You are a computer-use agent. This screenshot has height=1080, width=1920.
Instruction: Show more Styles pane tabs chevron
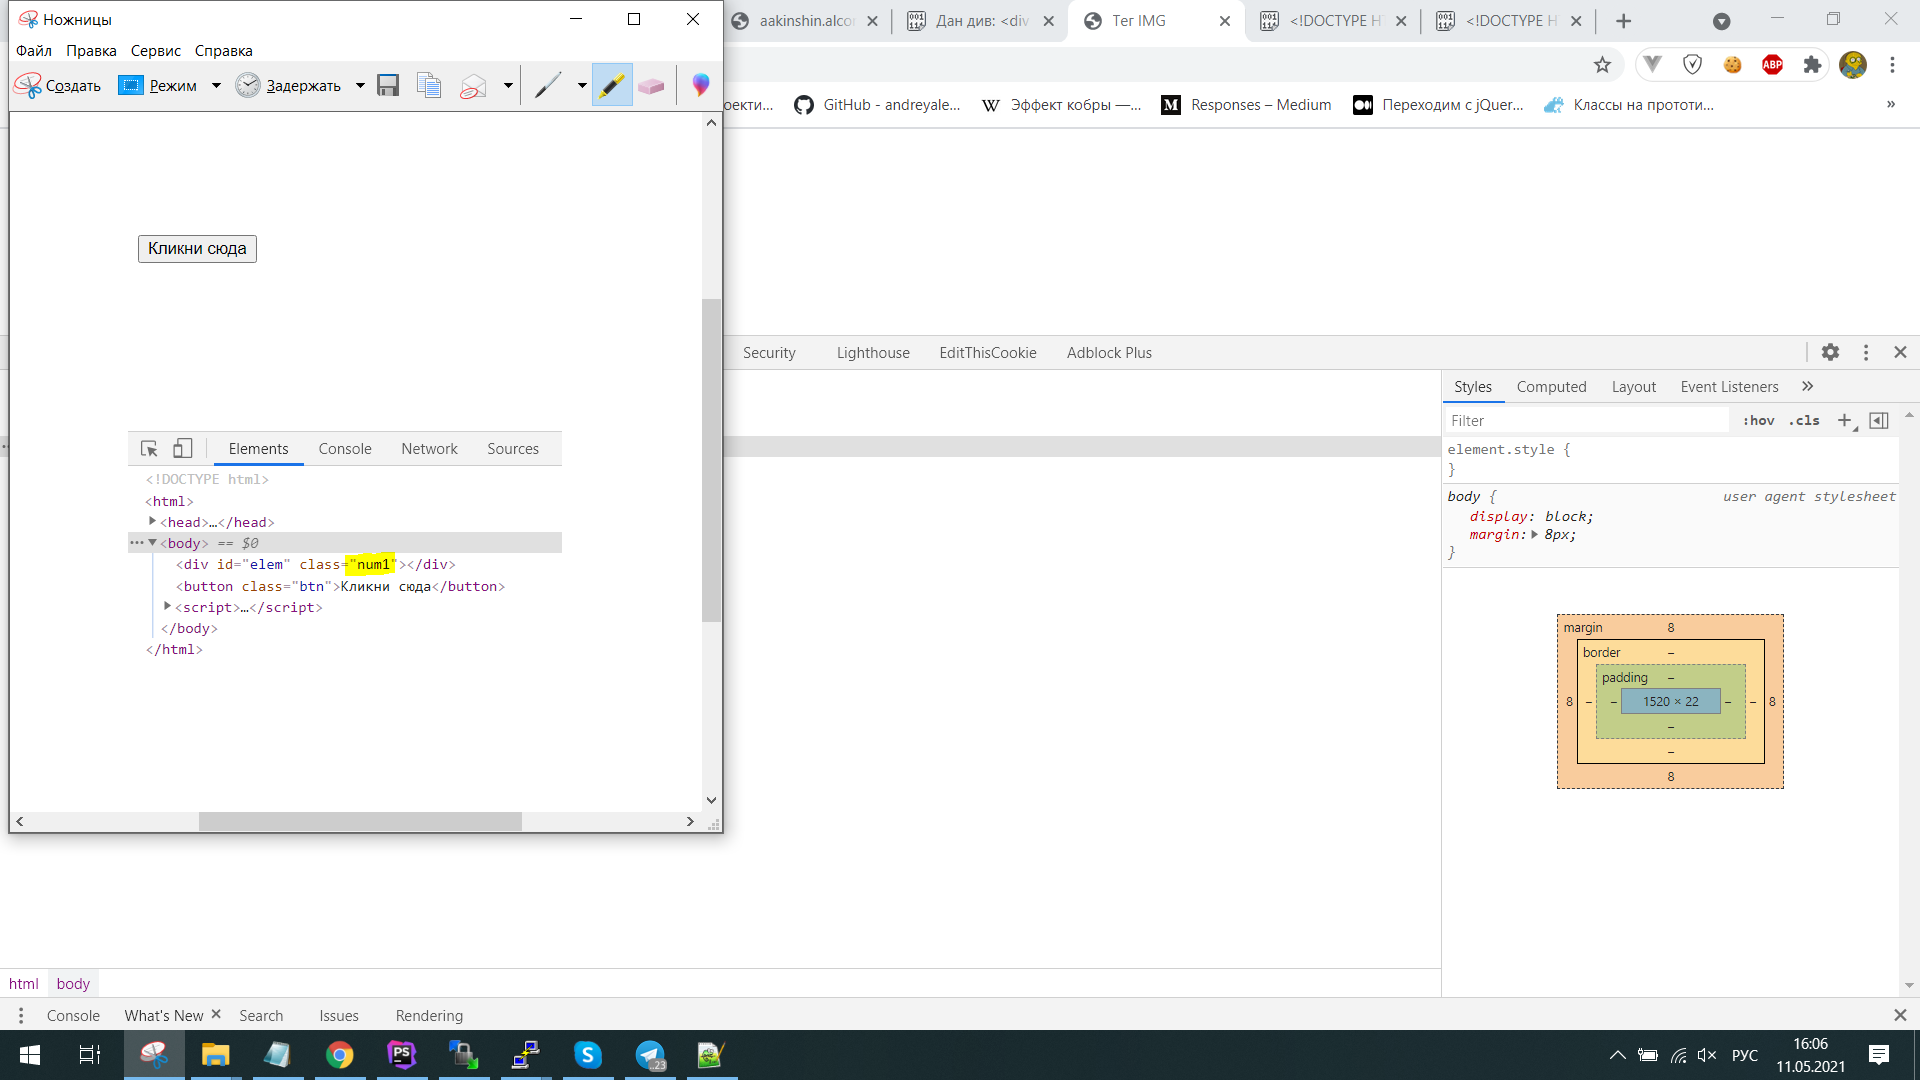(1807, 387)
